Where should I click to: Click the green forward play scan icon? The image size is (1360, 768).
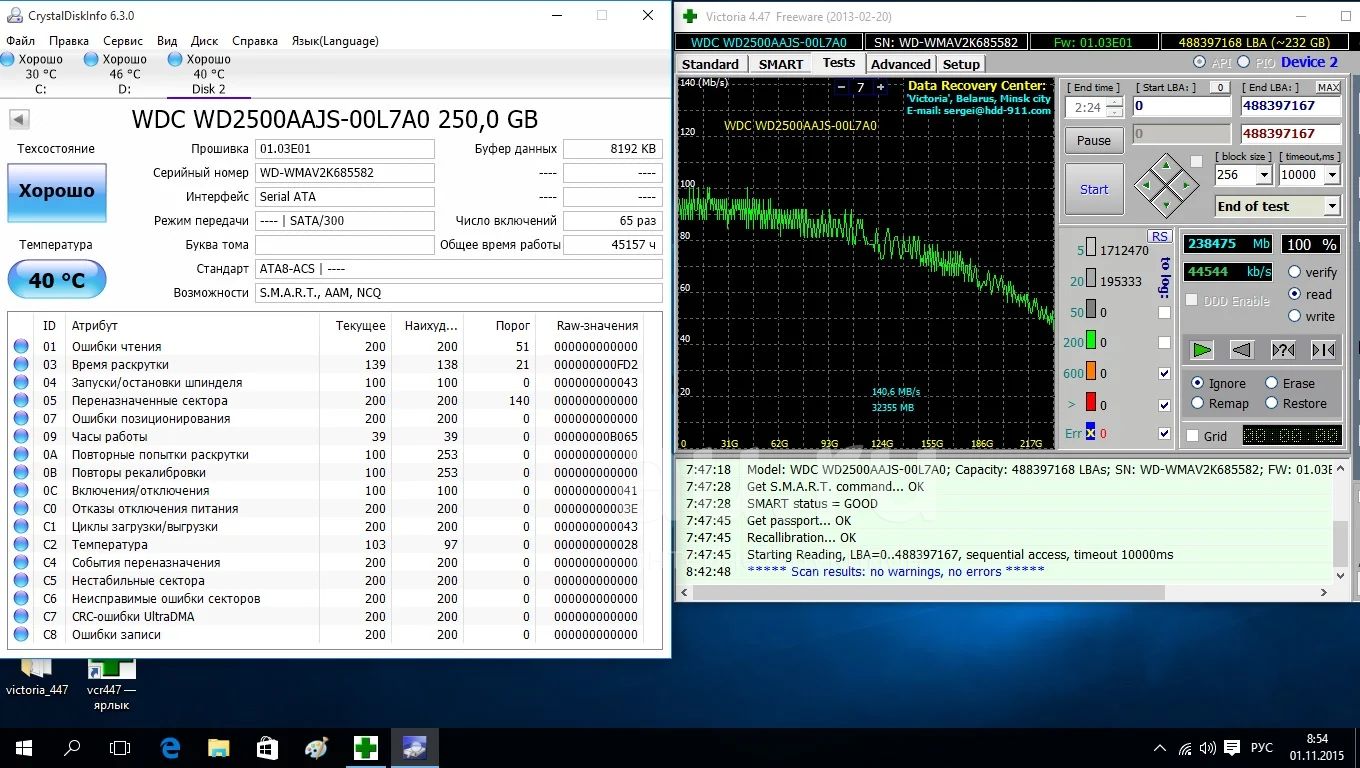pos(1202,349)
